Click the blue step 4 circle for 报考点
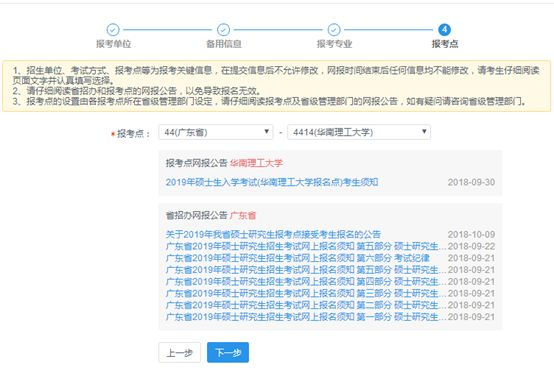This screenshot has width=554, height=373. tap(444, 30)
